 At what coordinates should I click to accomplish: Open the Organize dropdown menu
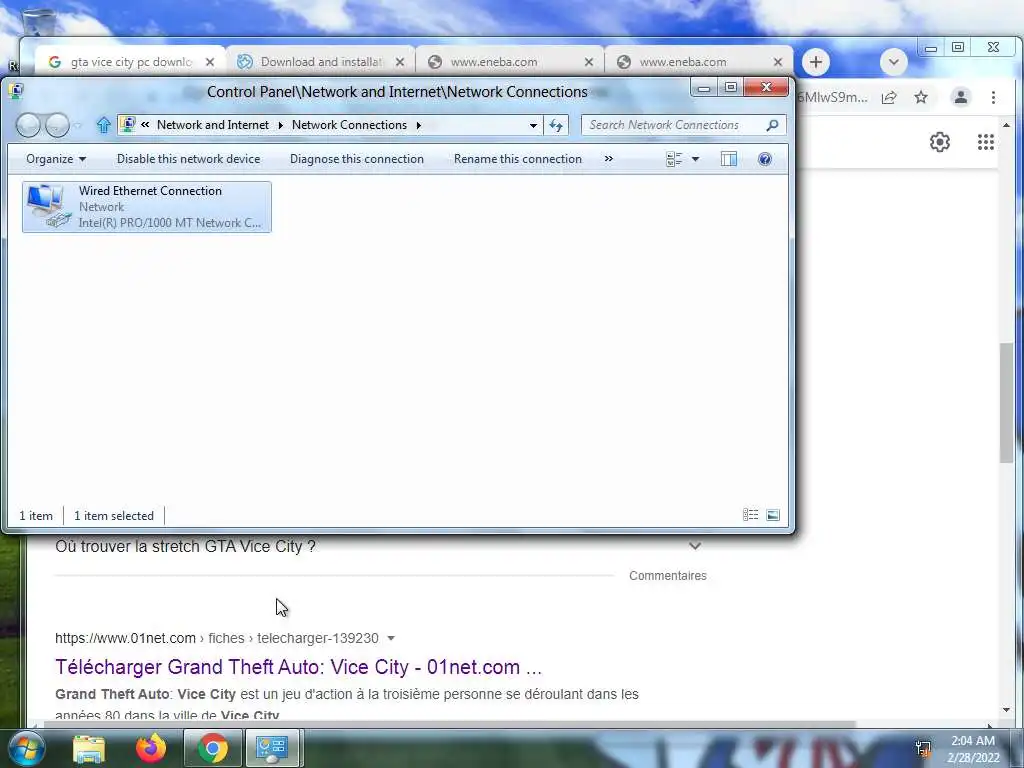click(56, 159)
